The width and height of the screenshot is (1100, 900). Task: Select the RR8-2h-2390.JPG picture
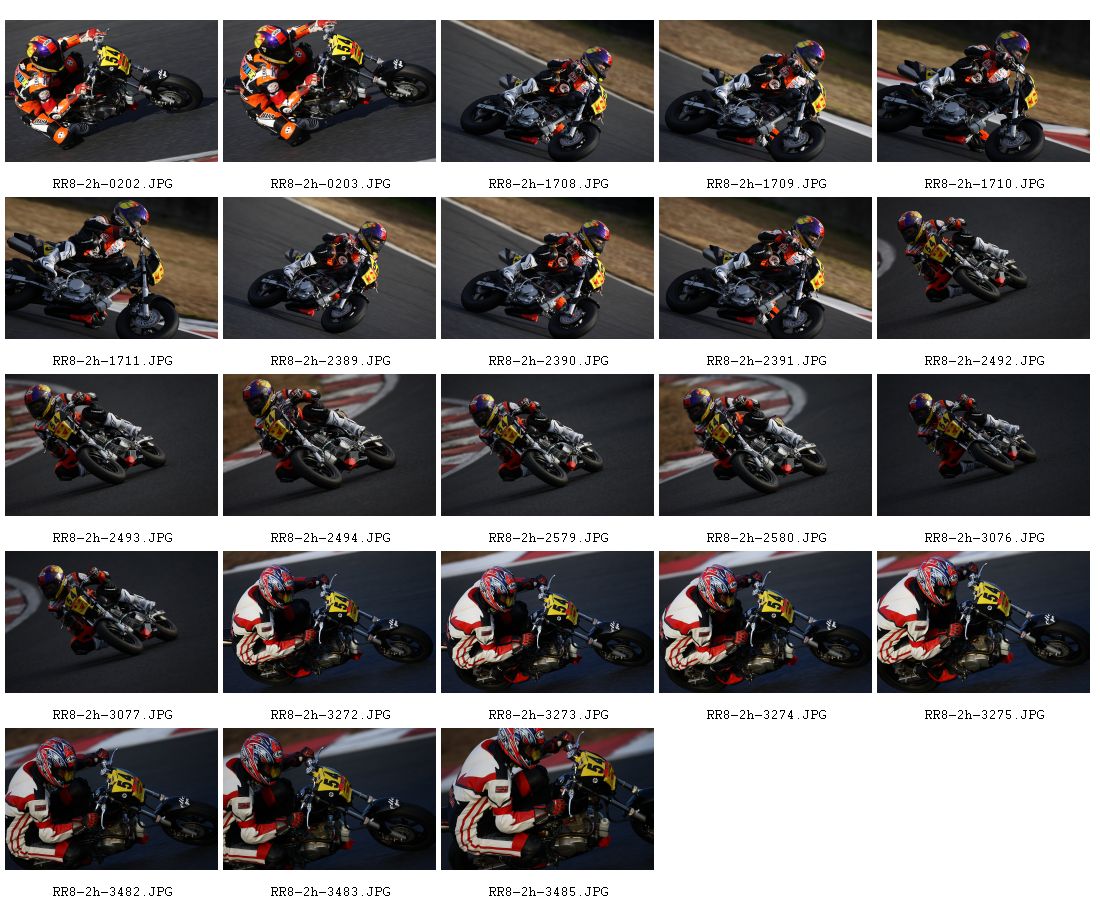[x=547, y=268]
